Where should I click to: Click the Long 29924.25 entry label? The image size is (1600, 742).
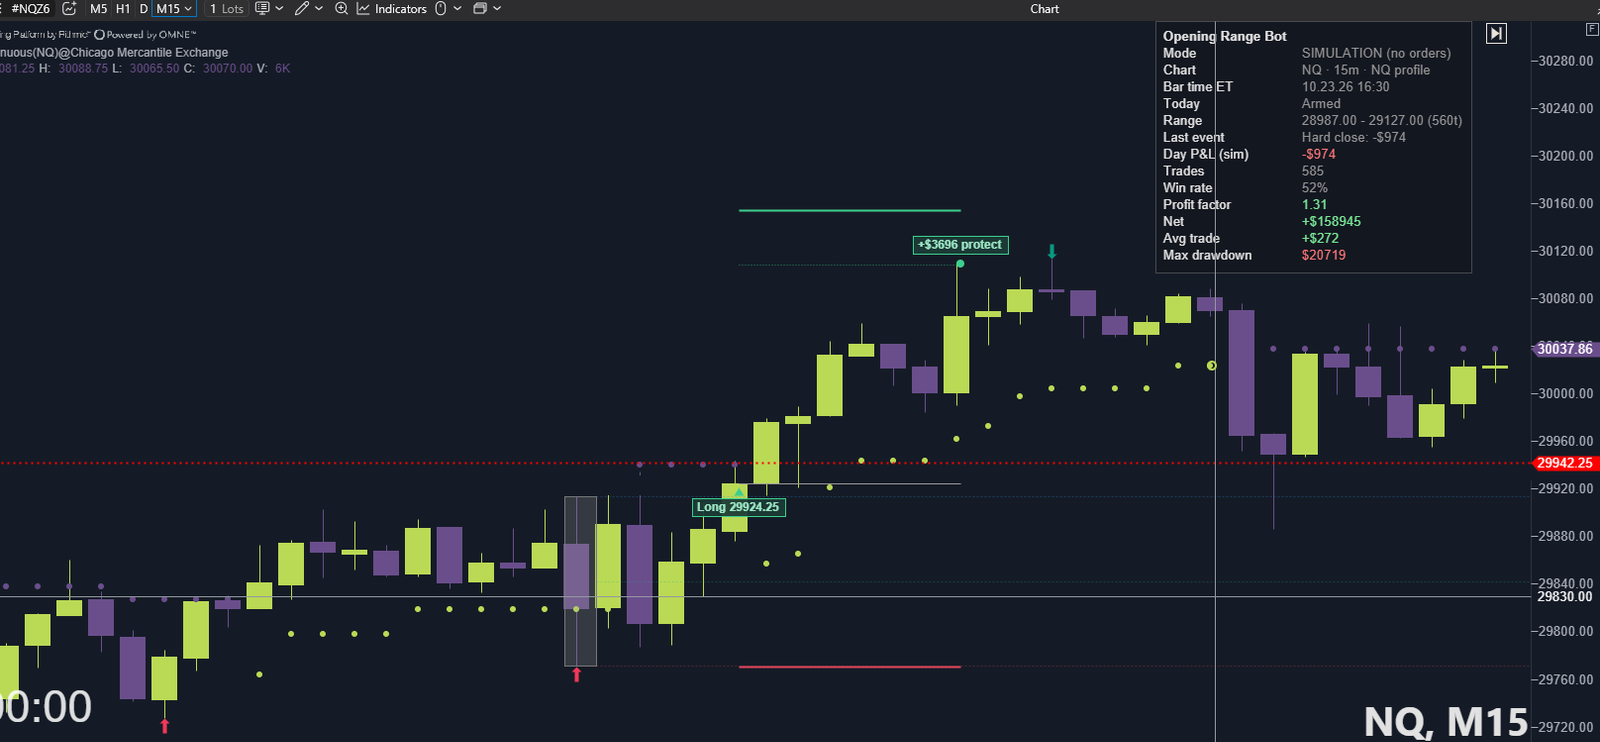[x=738, y=507]
